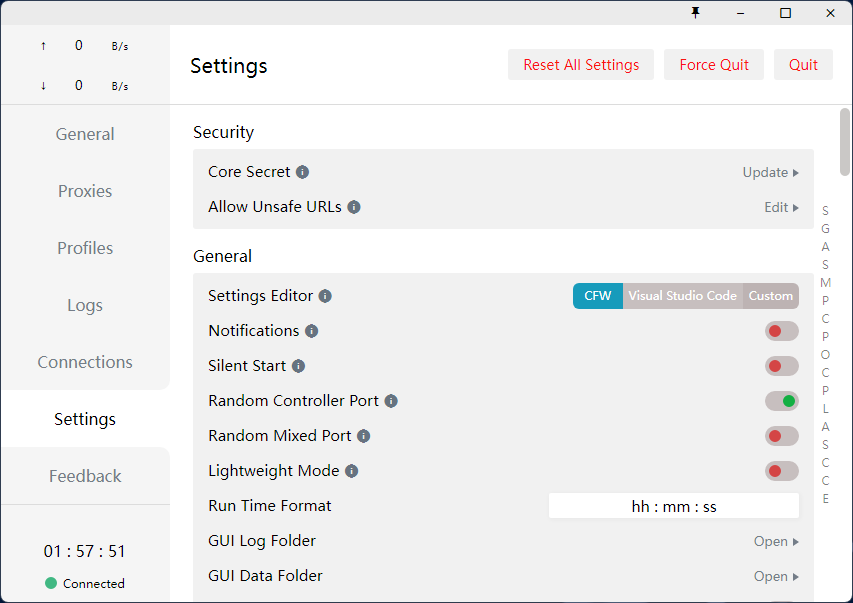Open the GUI Log Folder

[776, 541]
